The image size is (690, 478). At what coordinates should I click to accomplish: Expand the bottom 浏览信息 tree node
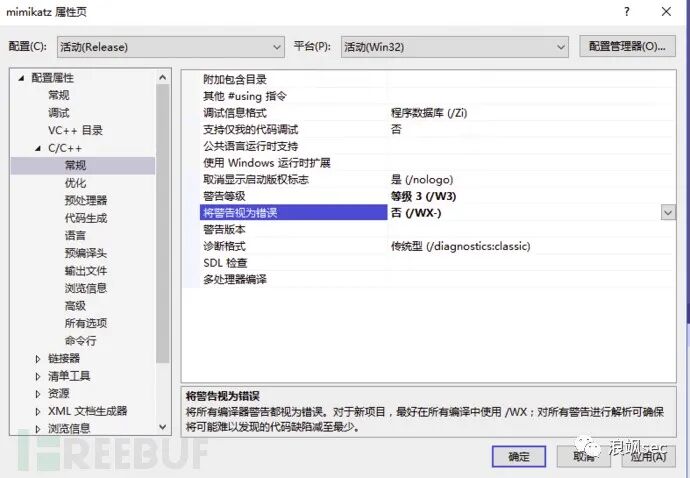[38, 429]
